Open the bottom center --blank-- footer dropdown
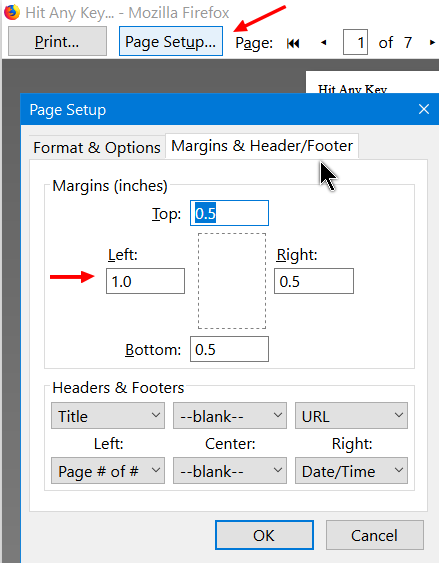 point(230,471)
